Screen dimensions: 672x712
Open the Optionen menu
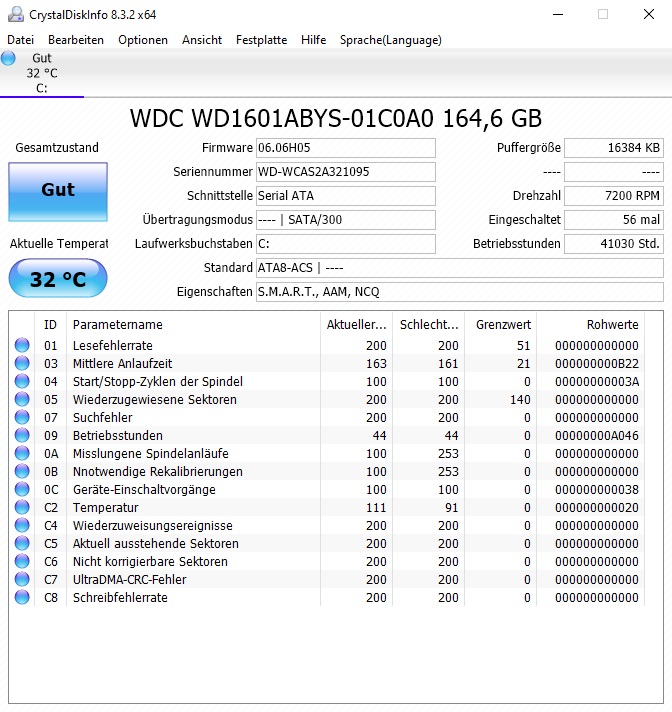(x=143, y=40)
